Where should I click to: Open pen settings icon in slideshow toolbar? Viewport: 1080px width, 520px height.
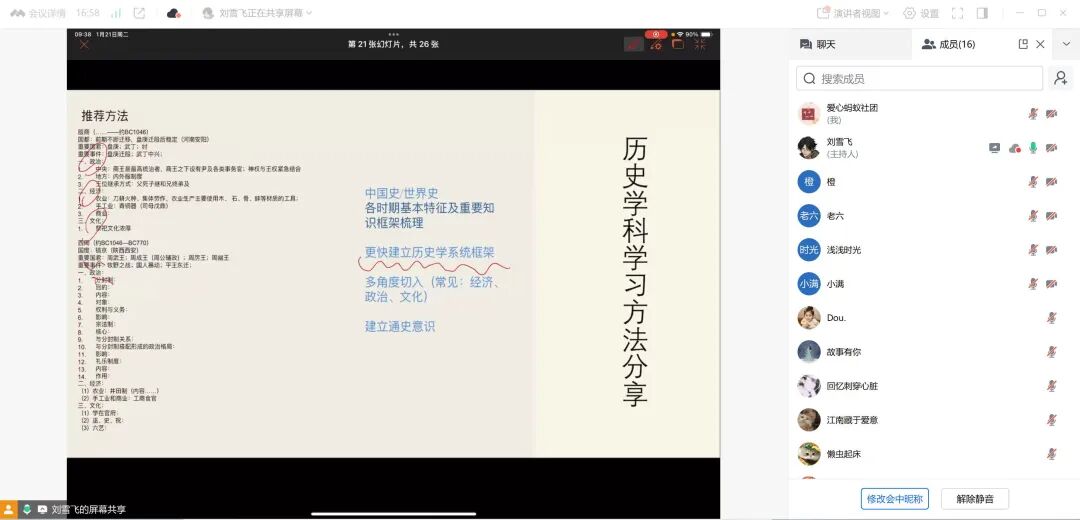coord(656,44)
